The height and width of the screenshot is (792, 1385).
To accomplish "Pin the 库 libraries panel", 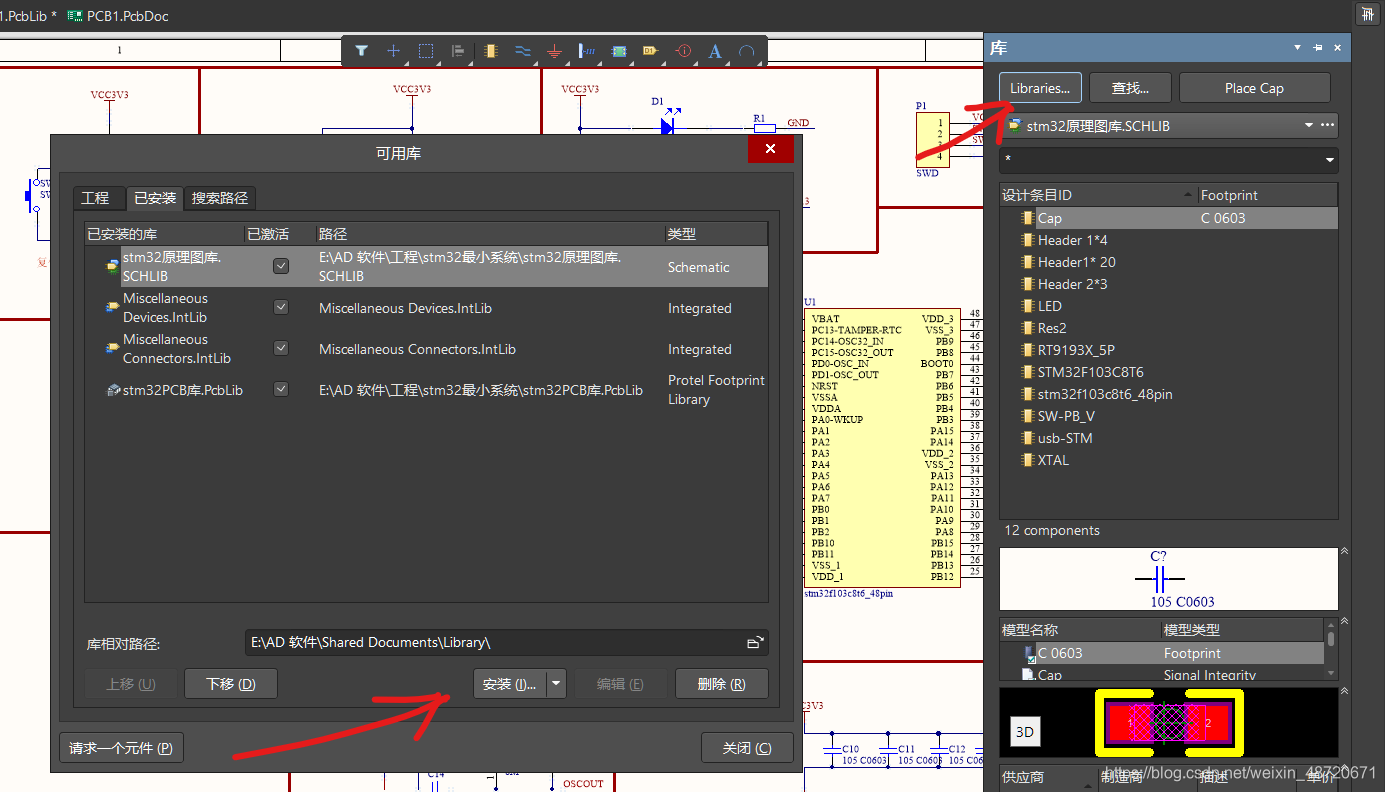I will click(x=1317, y=48).
